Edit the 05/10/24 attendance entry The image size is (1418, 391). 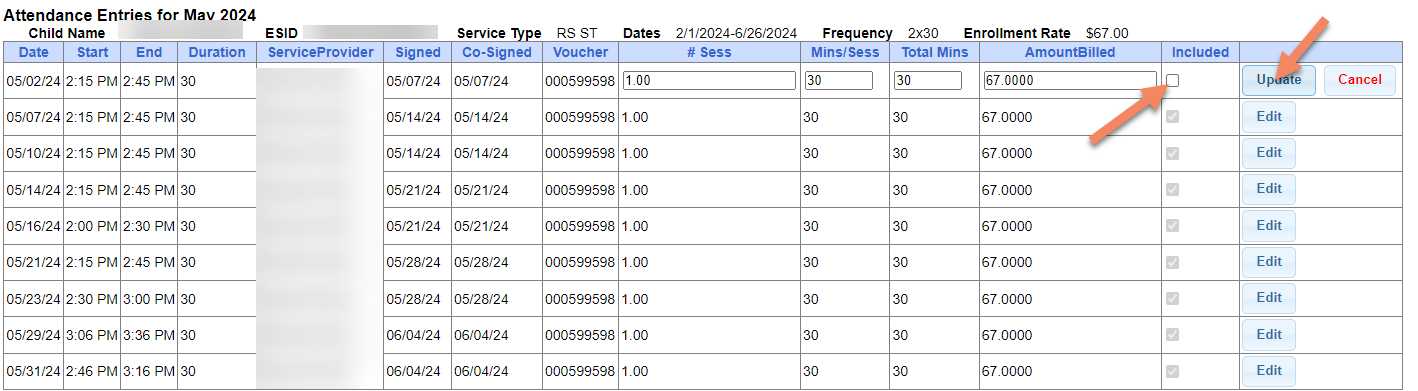[1269, 153]
